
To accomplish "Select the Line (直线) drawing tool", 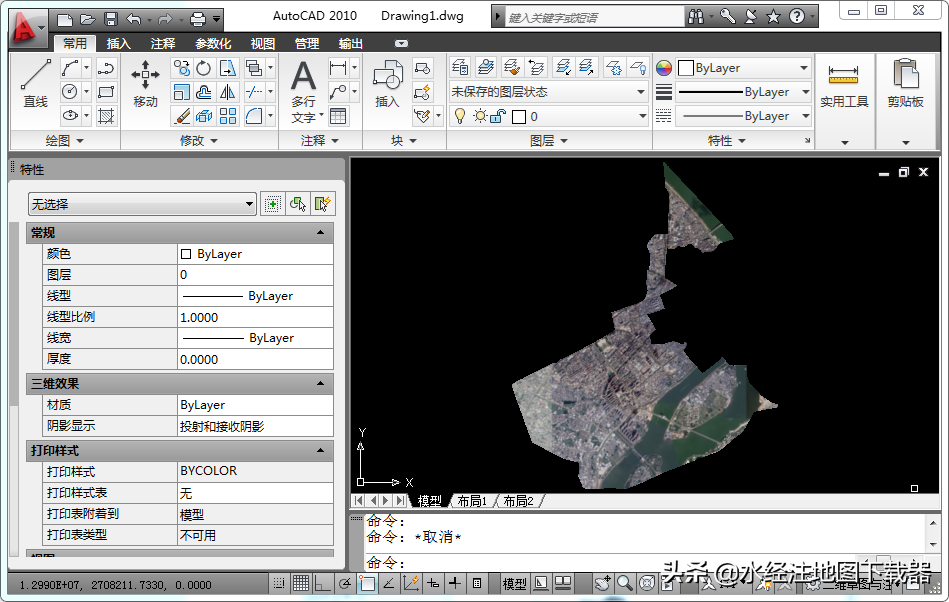I will (35, 83).
